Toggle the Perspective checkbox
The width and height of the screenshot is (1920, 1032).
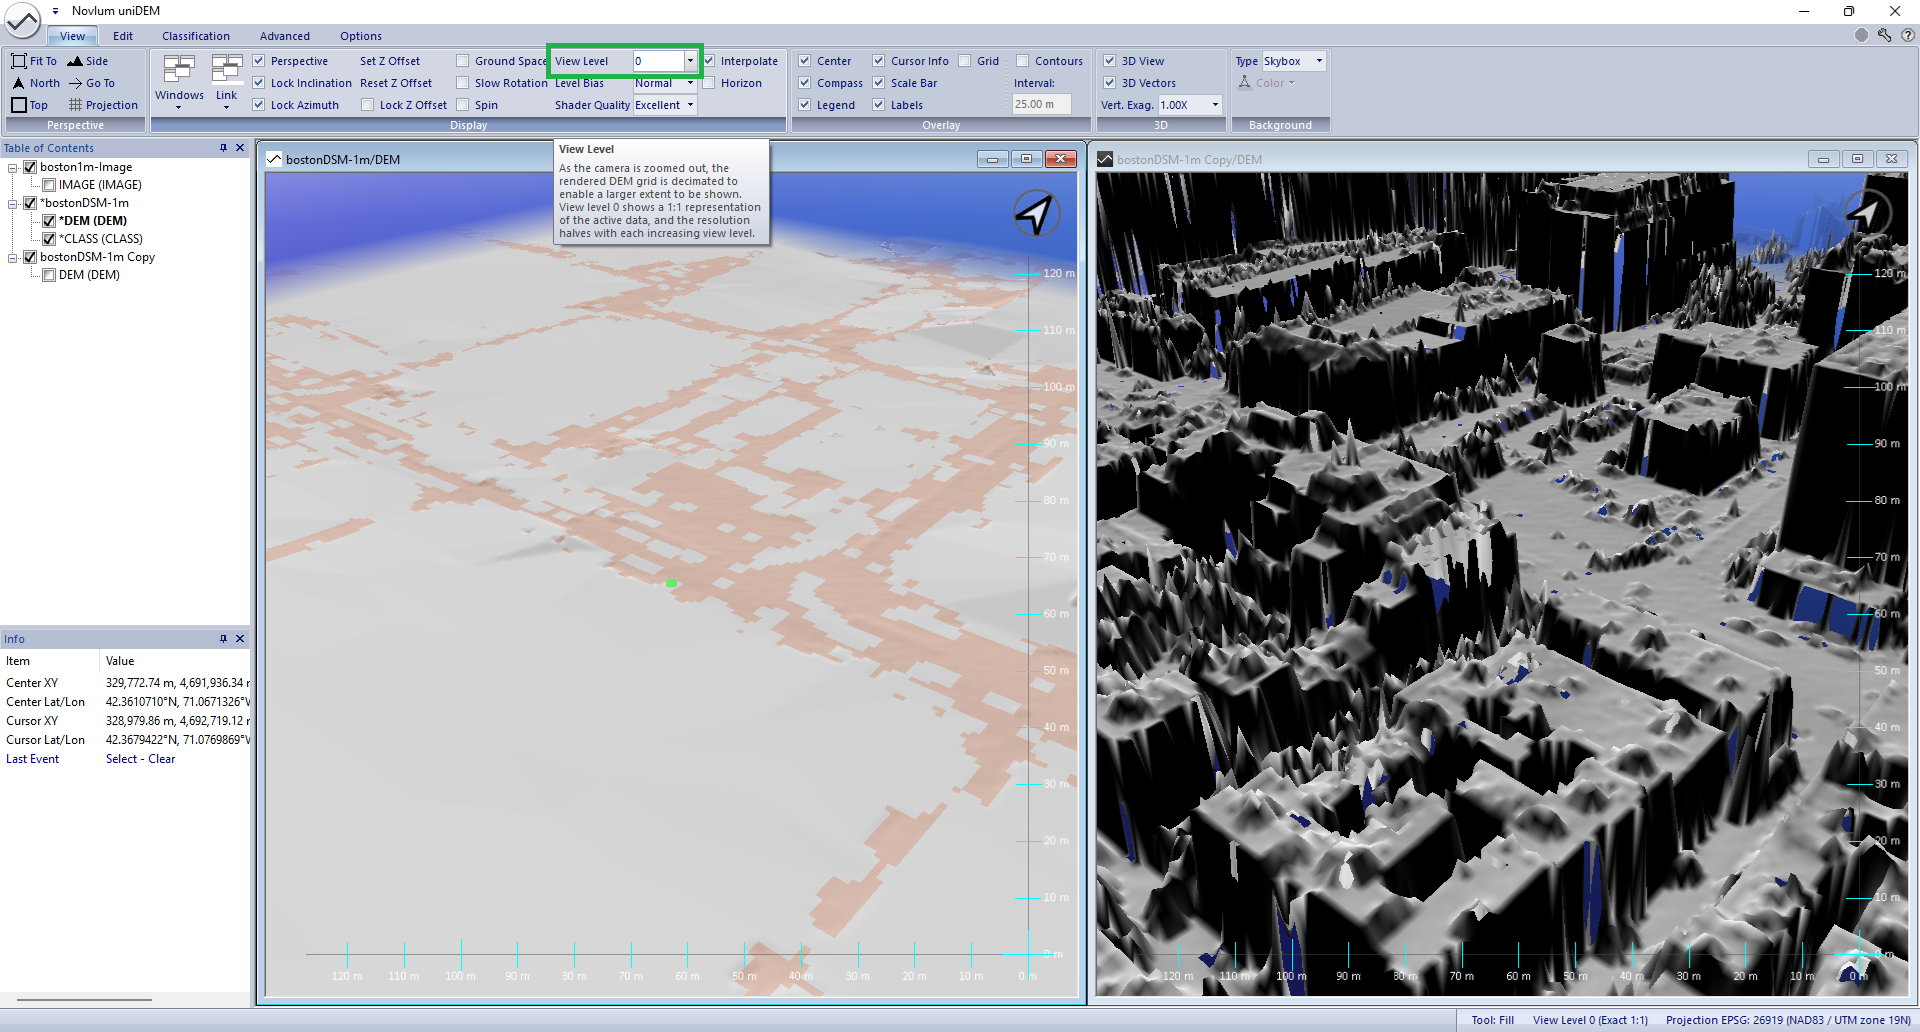click(259, 61)
